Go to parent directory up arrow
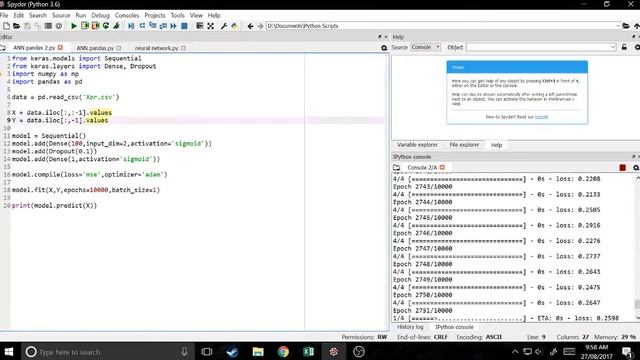The width and height of the screenshot is (640, 360). click(x=636, y=26)
